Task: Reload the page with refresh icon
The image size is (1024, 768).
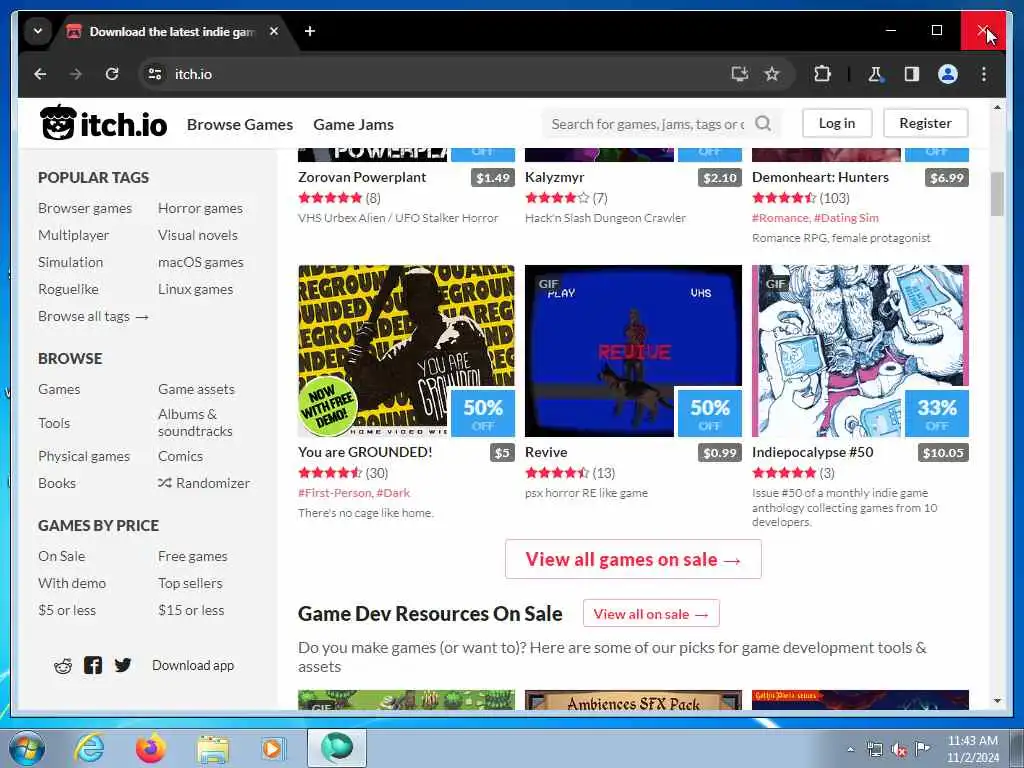Action: pos(112,74)
